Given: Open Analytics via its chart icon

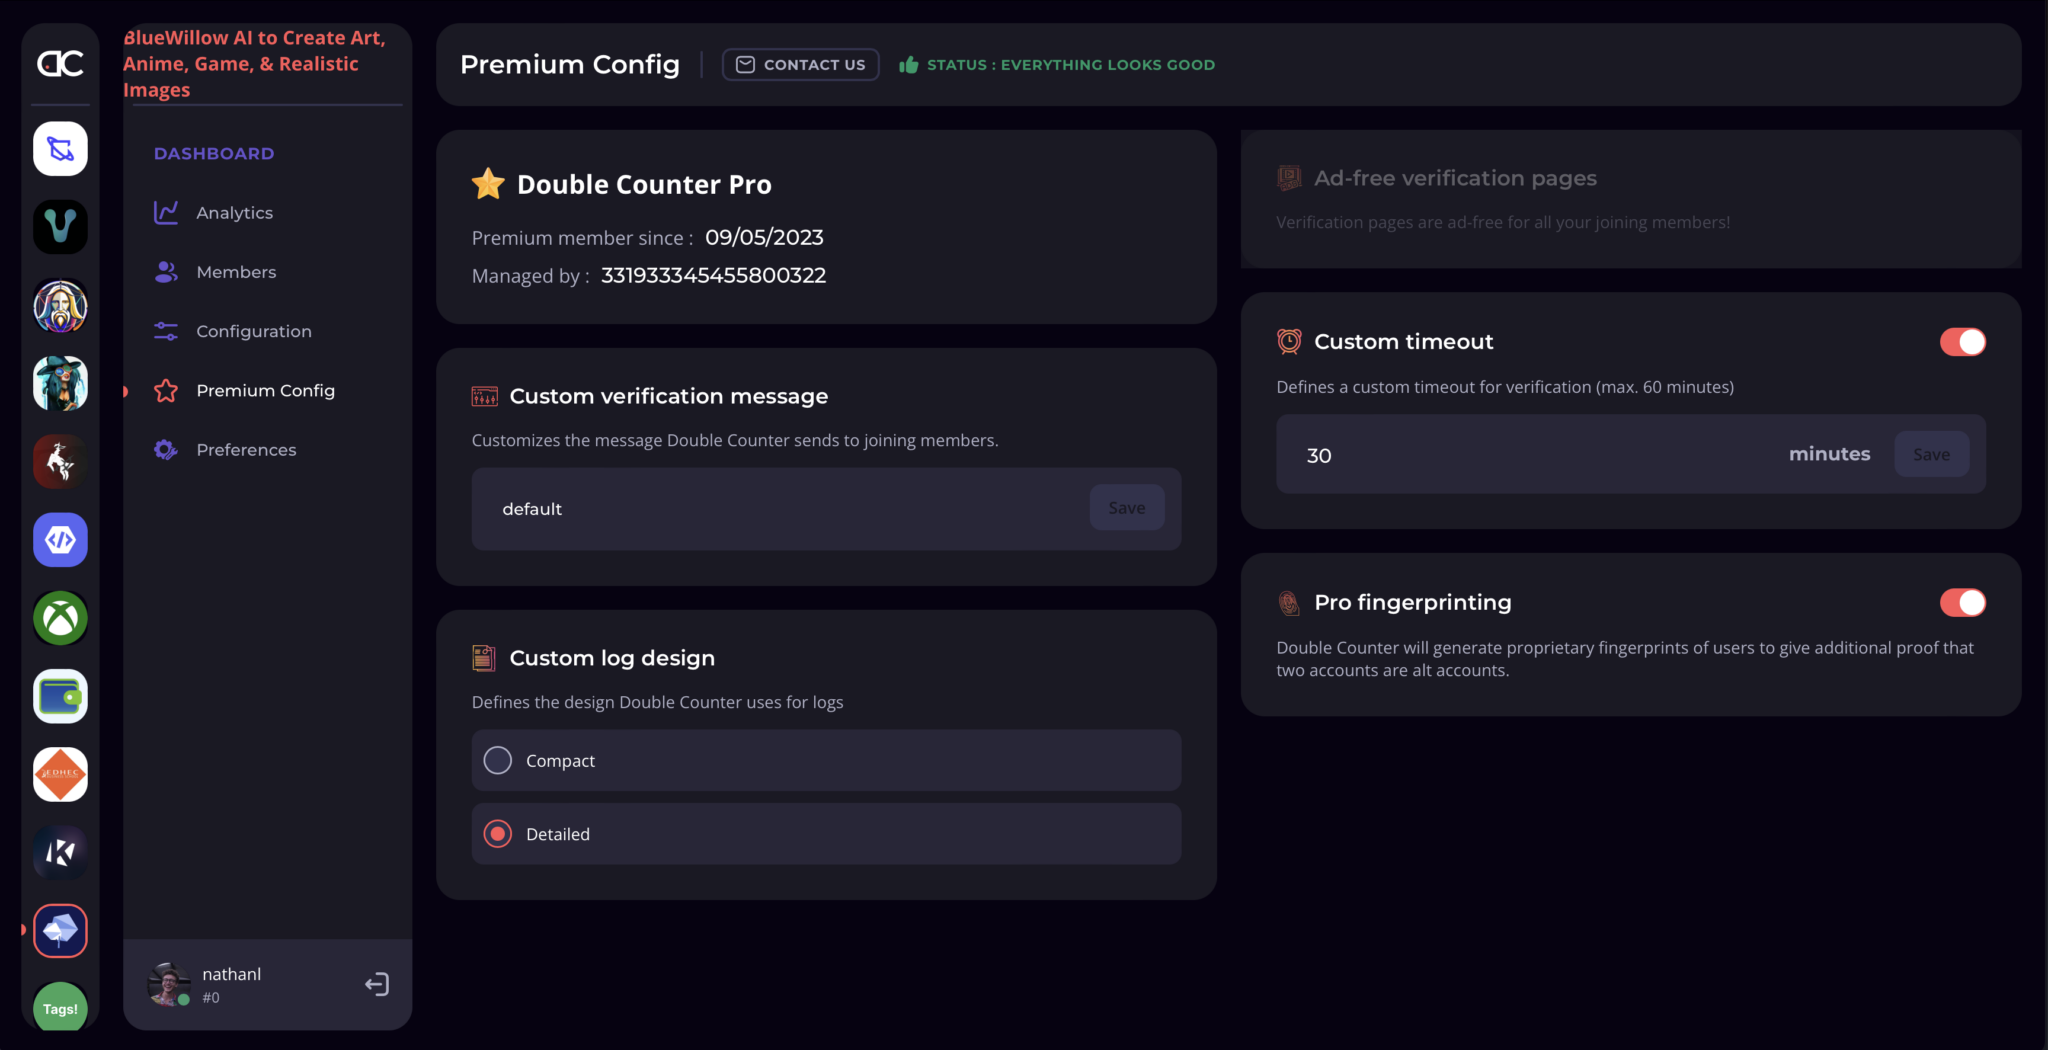Looking at the screenshot, I should click(166, 212).
